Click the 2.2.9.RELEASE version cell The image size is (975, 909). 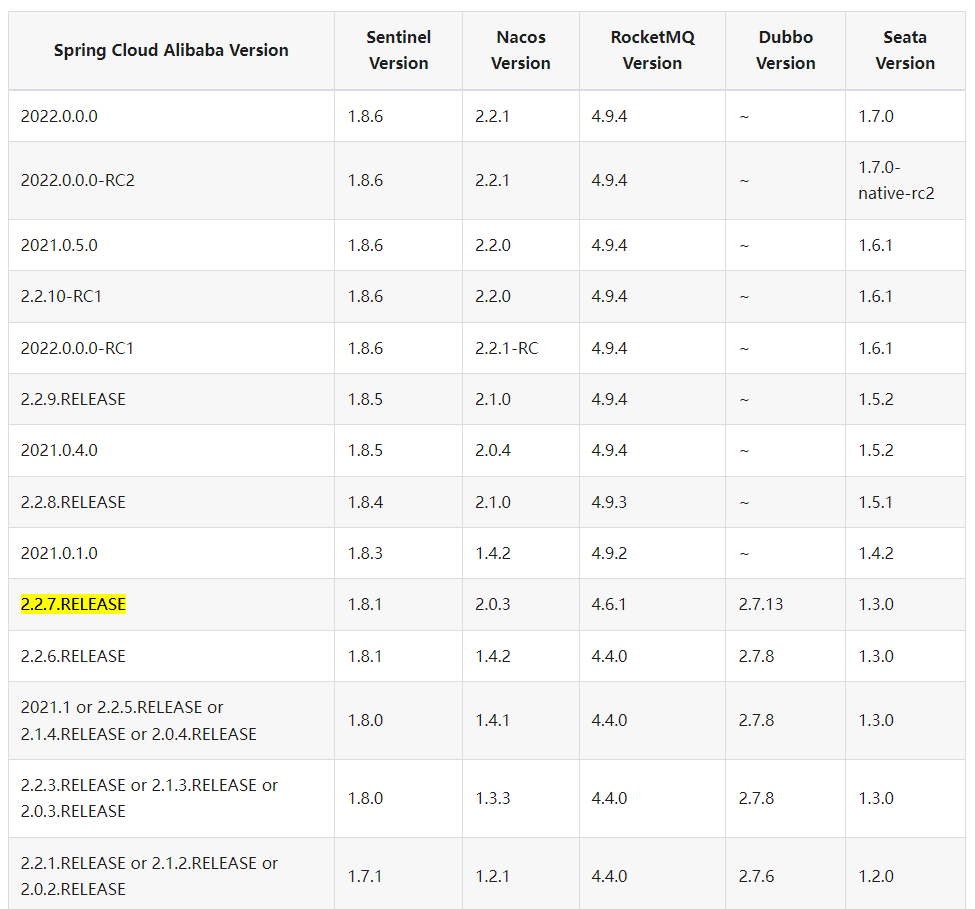click(73, 399)
